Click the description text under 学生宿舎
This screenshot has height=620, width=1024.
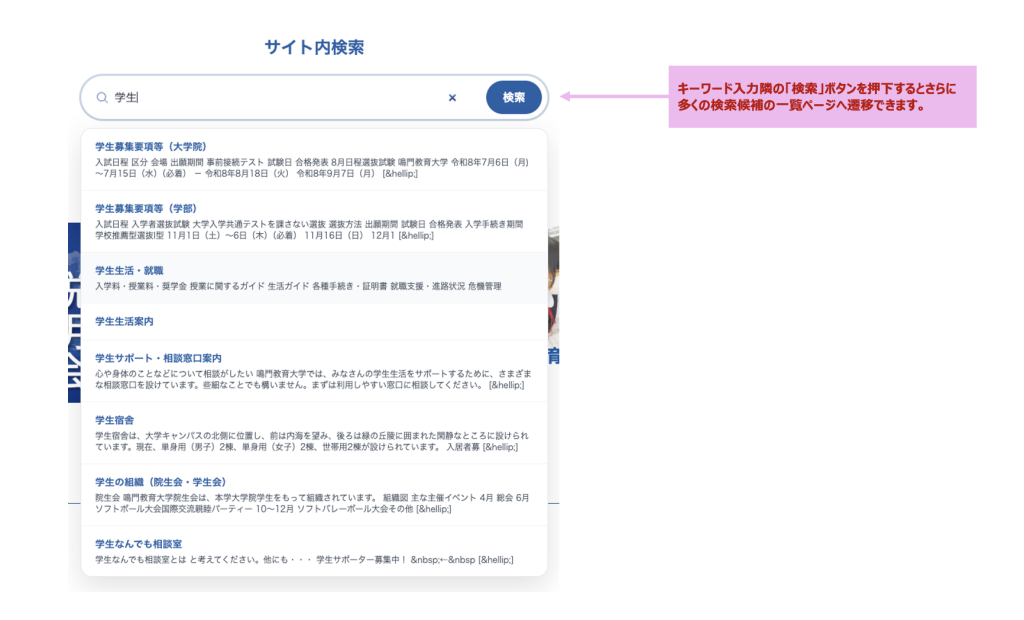312,442
